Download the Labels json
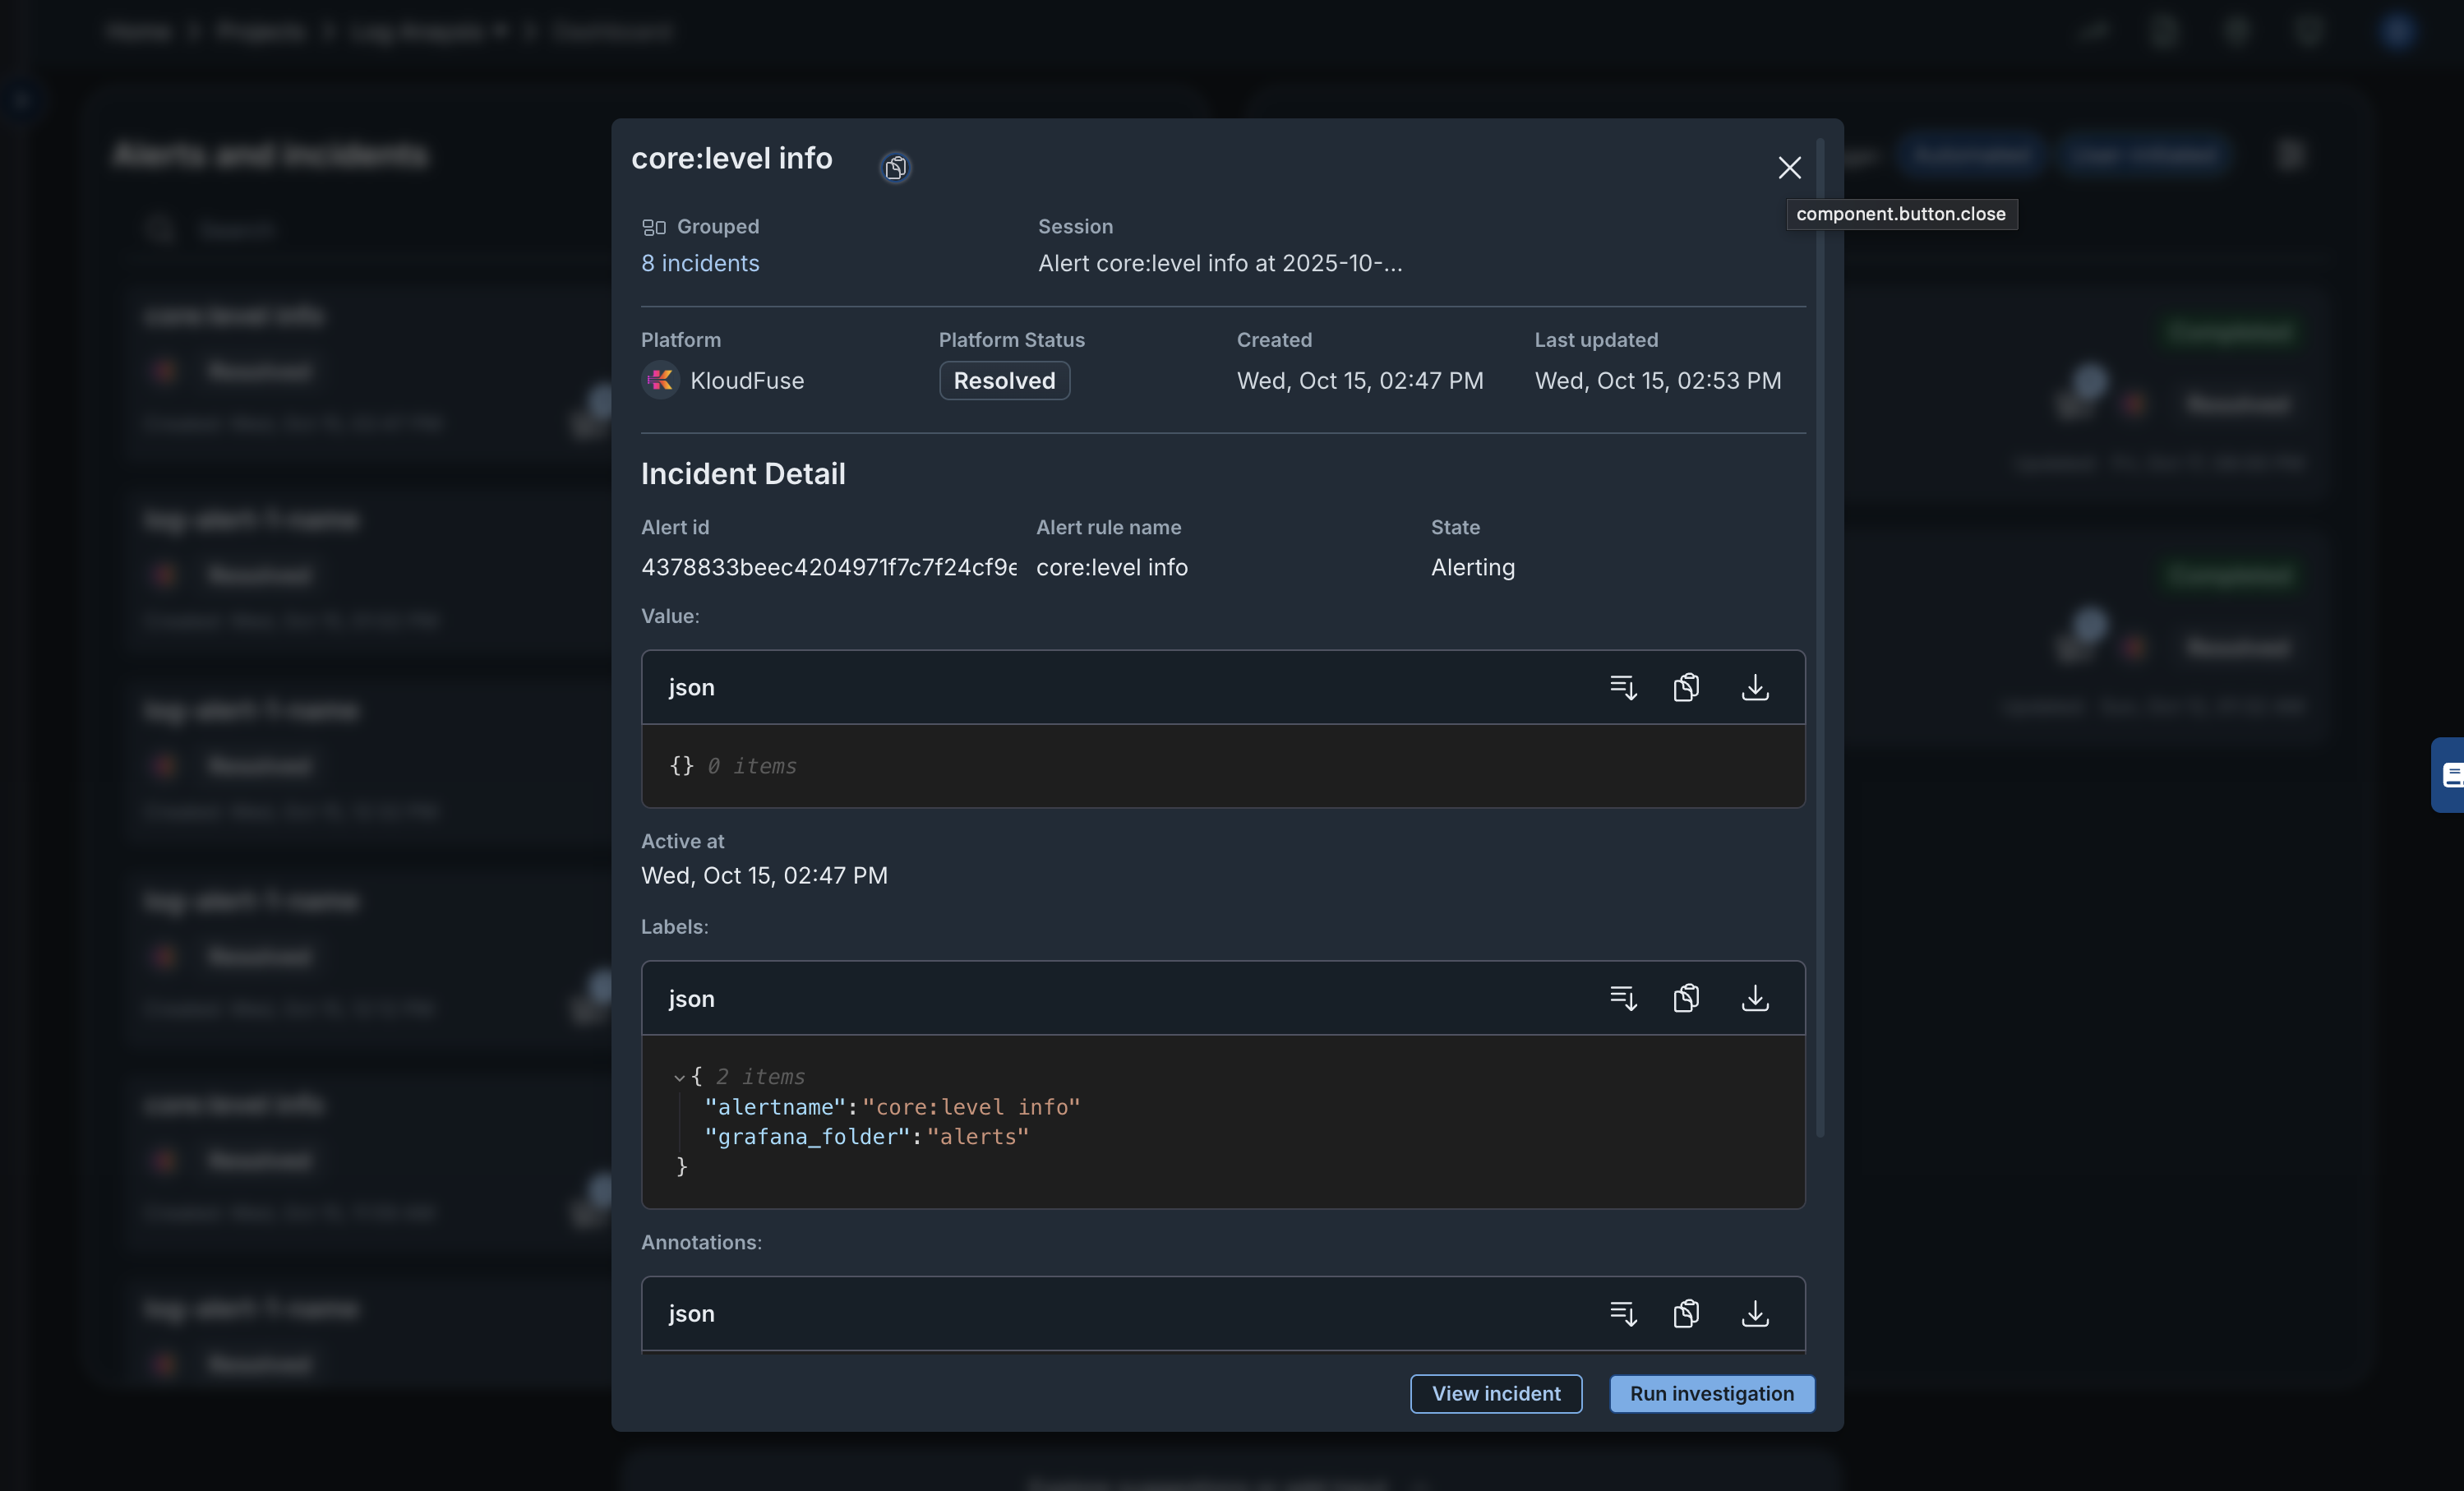 pyautogui.click(x=1754, y=998)
